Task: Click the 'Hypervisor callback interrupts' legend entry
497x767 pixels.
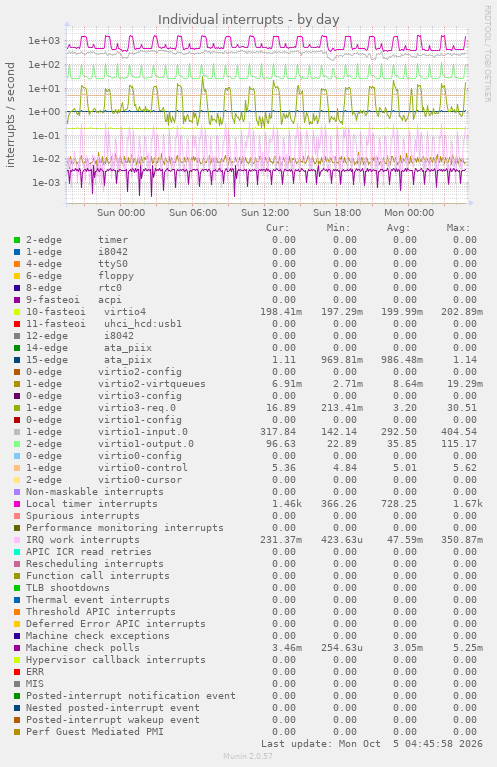Action: tap(116, 659)
